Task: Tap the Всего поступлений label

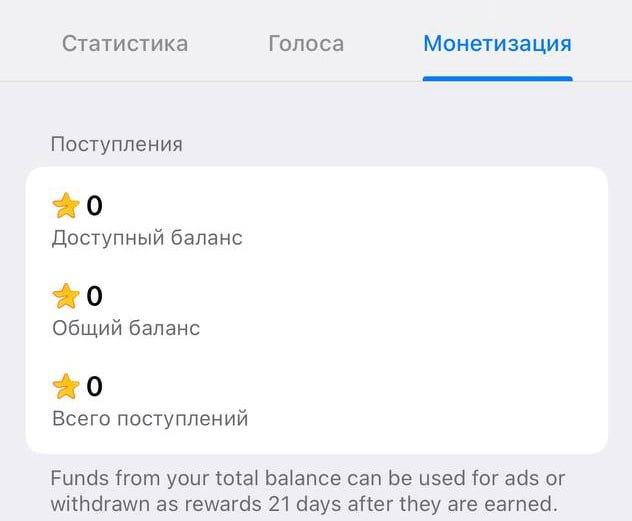Action: (x=149, y=418)
